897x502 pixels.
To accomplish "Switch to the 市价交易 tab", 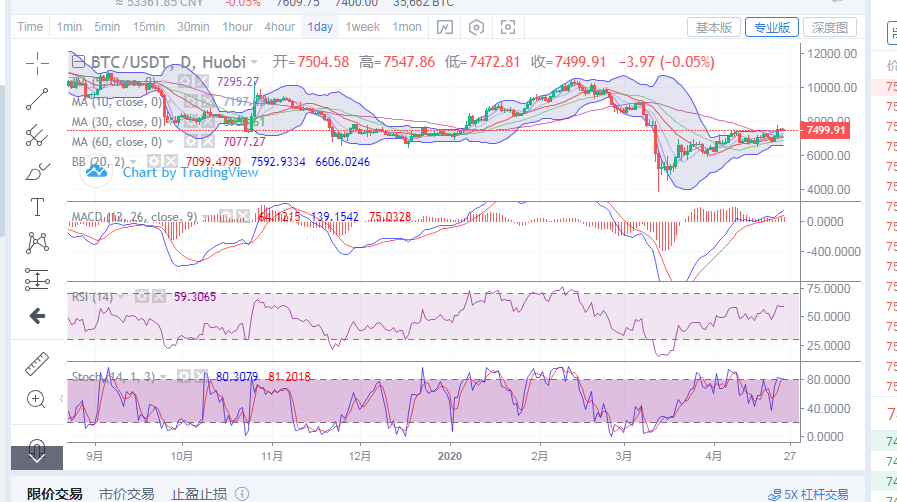I will pyautogui.click(x=126, y=494).
